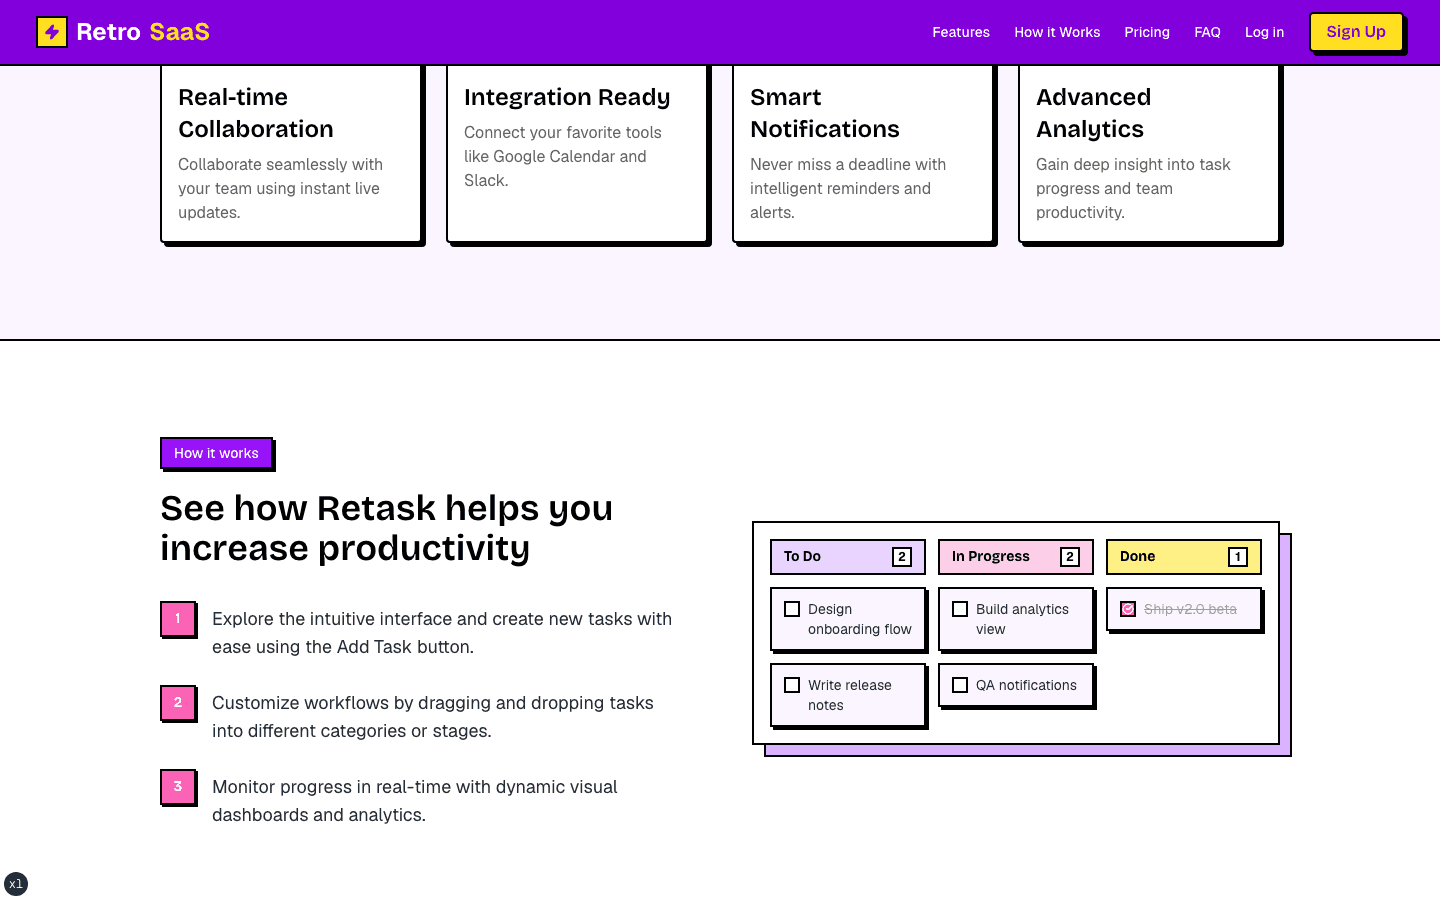Select the Done column header
This screenshot has height=900, width=1440.
point(1184,557)
